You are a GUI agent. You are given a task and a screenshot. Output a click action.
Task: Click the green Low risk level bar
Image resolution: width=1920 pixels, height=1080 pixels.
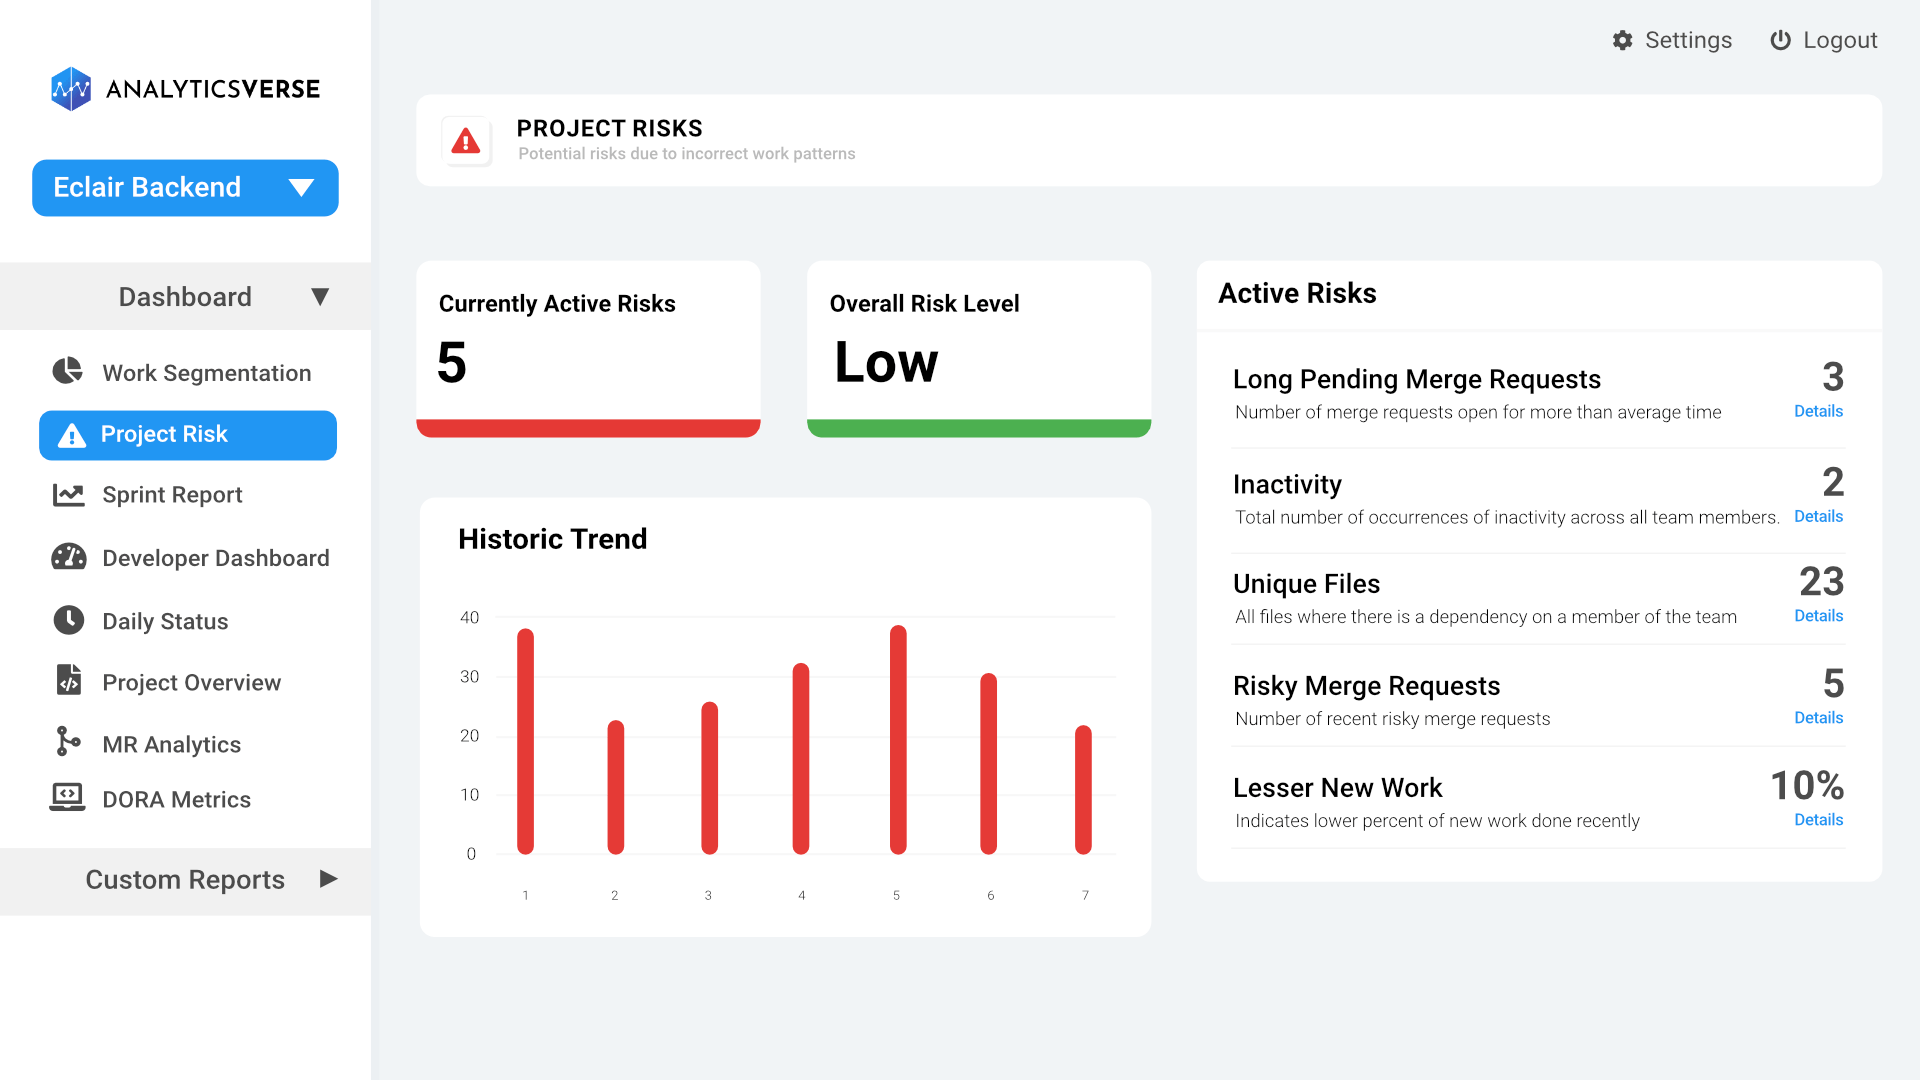tap(978, 427)
